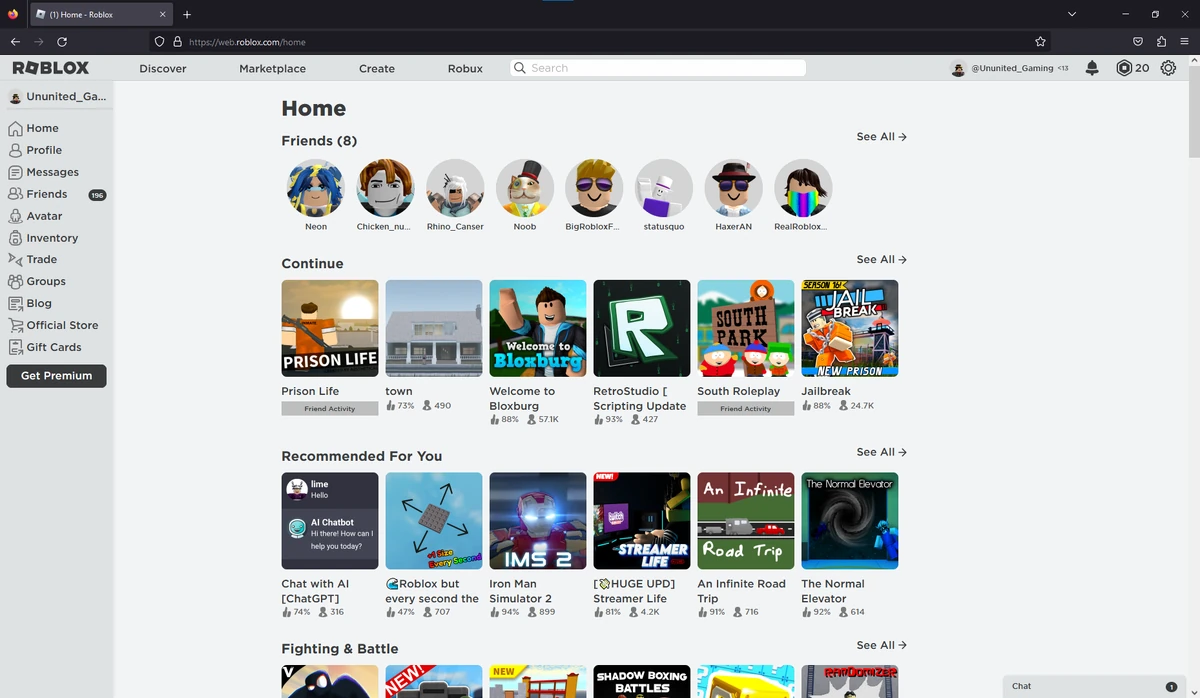Open the settings gear icon

1168,68
